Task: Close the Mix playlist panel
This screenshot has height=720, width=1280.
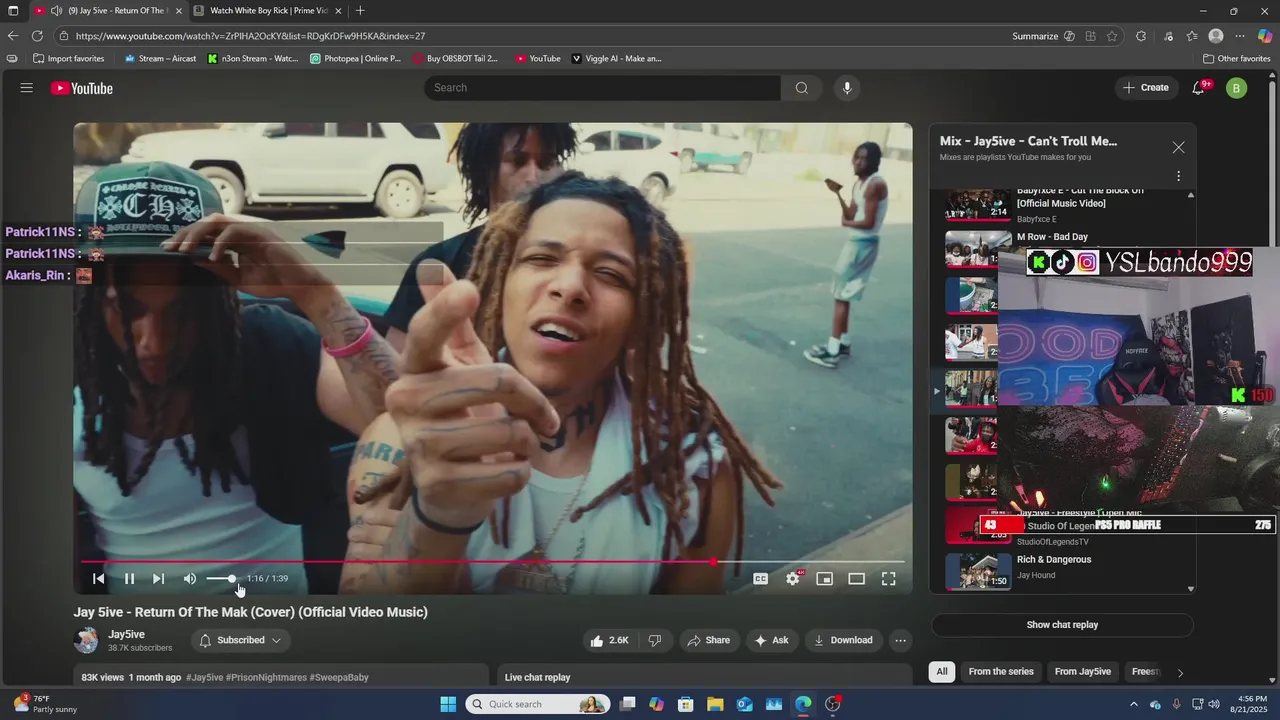Action: click(1178, 147)
